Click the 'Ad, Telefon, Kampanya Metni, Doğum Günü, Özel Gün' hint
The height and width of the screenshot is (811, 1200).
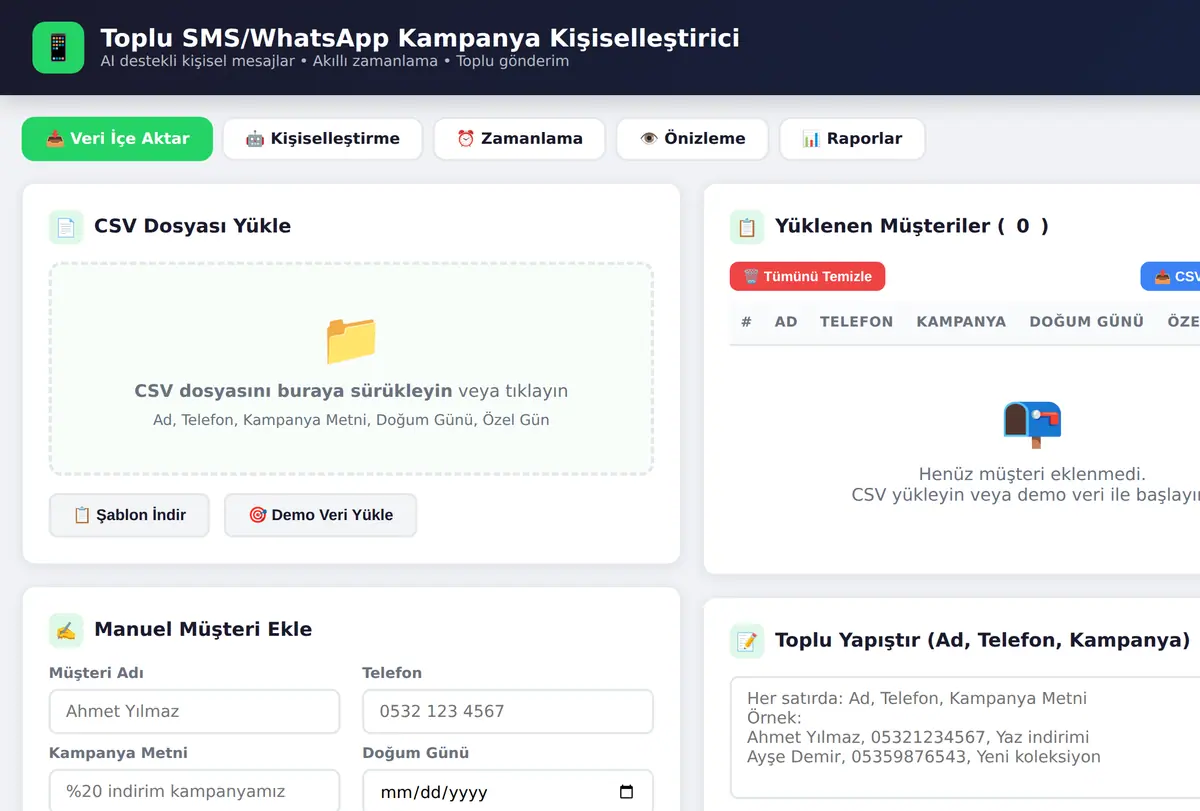(351, 420)
